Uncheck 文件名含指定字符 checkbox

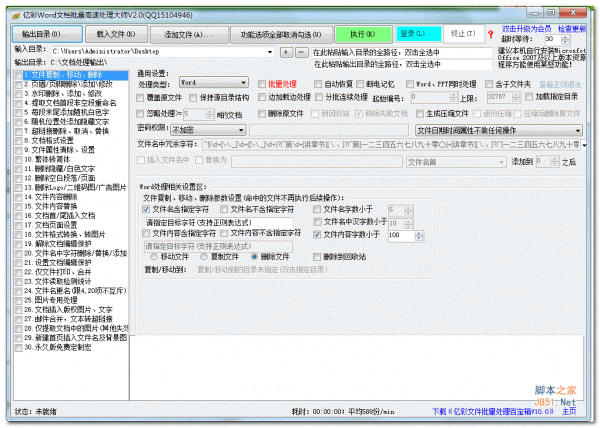tap(146, 209)
